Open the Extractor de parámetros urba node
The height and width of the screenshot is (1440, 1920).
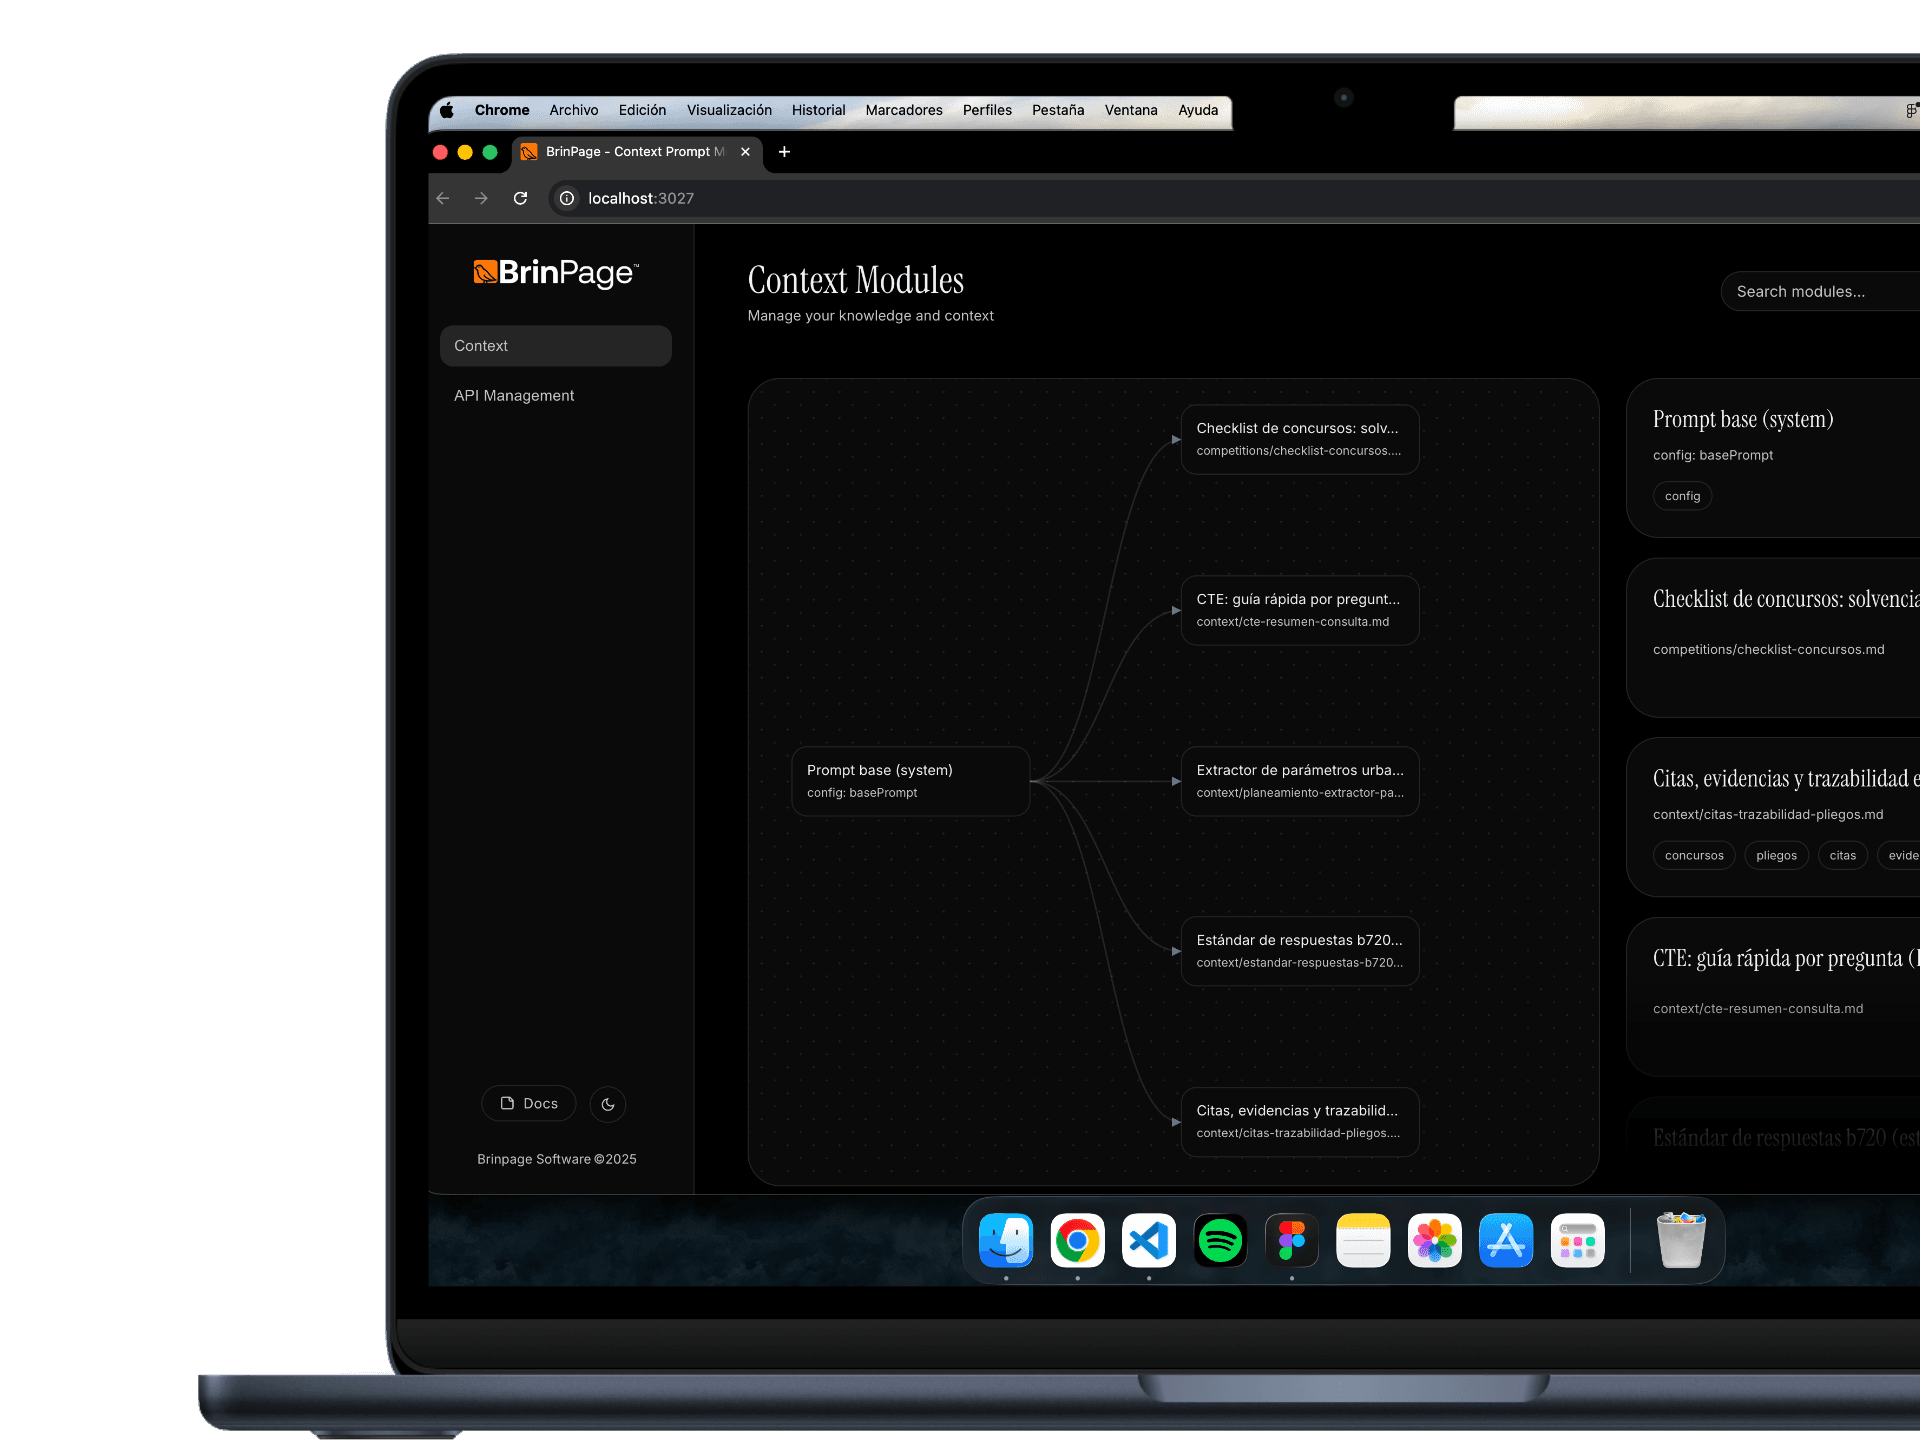(1299, 780)
